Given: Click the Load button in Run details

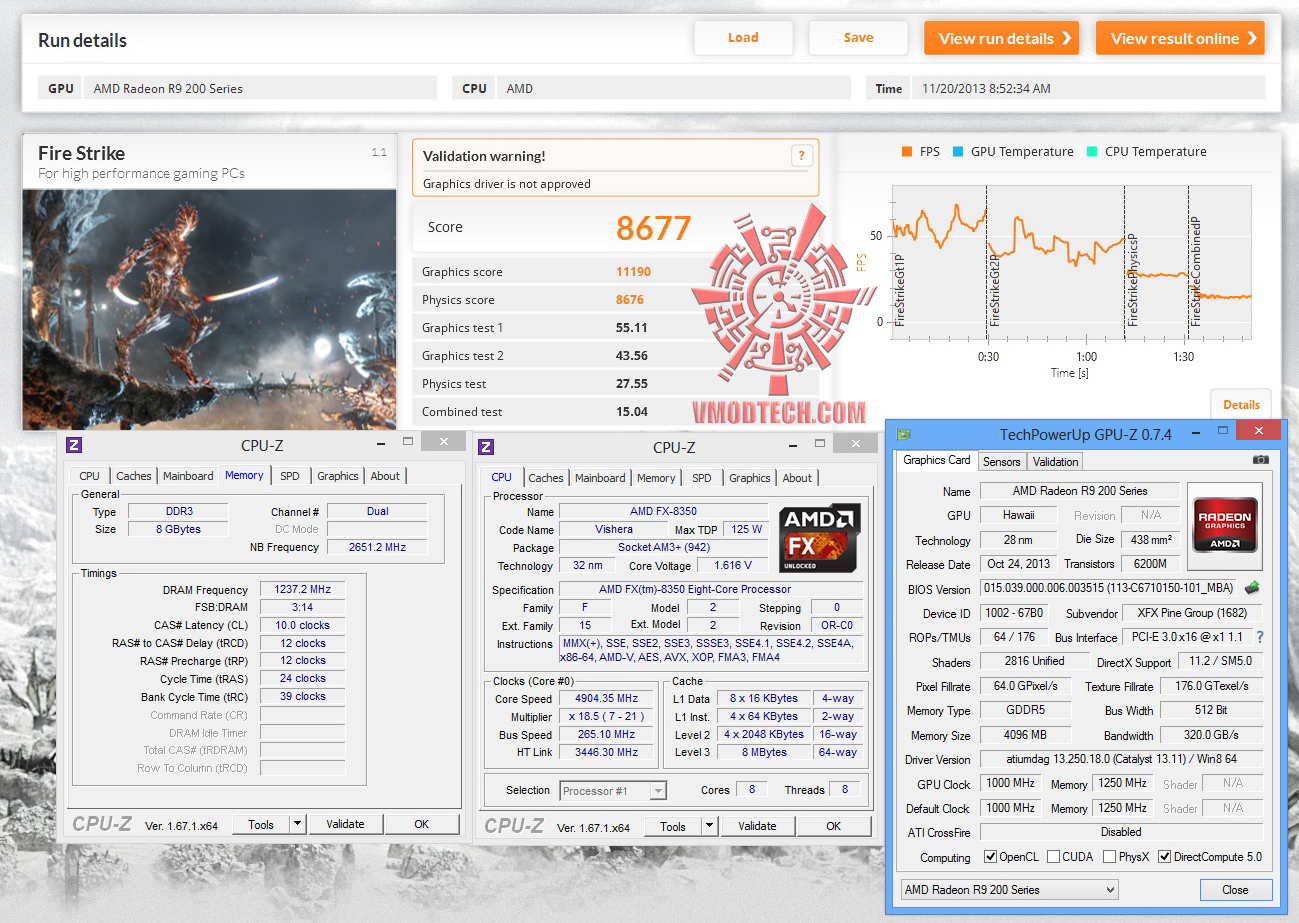Looking at the screenshot, I should [x=743, y=38].
